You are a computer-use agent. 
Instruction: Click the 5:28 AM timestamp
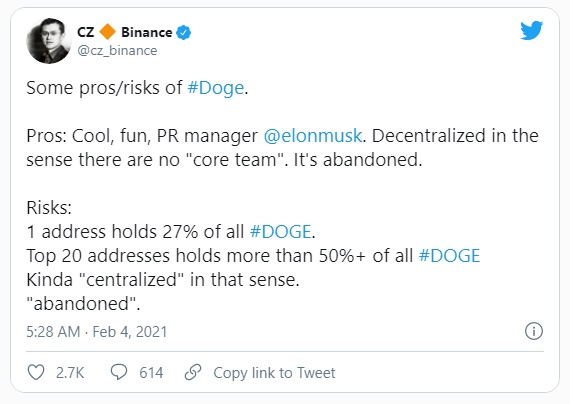click(x=53, y=332)
